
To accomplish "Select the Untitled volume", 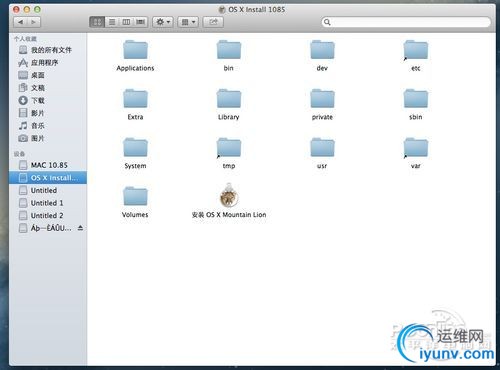I will pyautogui.click(x=48, y=190).
